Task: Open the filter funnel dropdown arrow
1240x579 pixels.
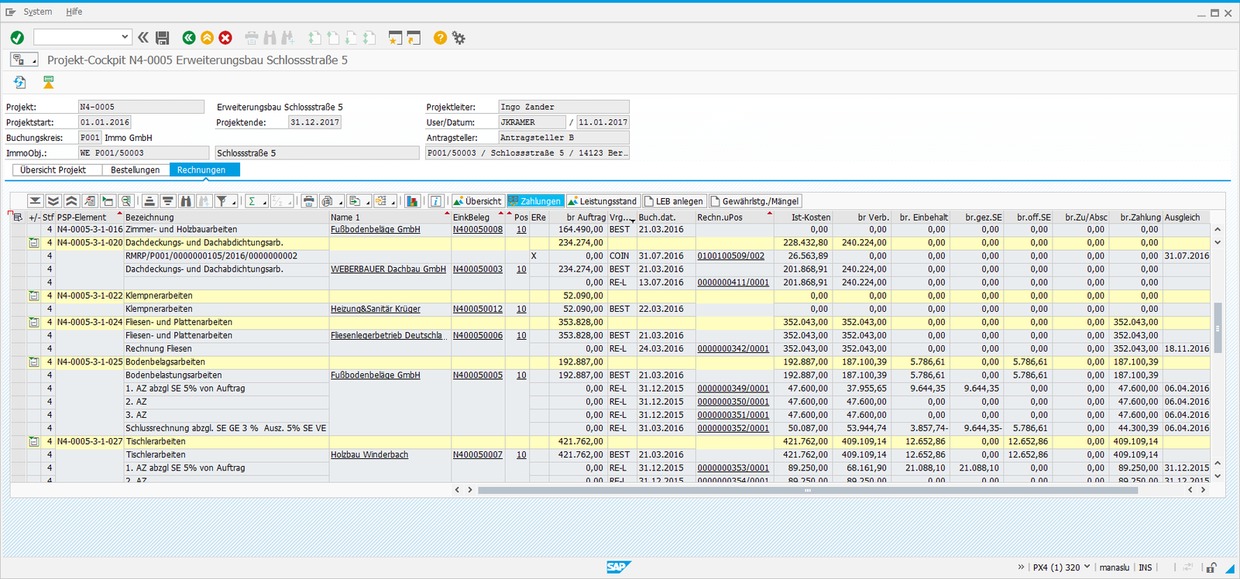Action: point(234,201)
